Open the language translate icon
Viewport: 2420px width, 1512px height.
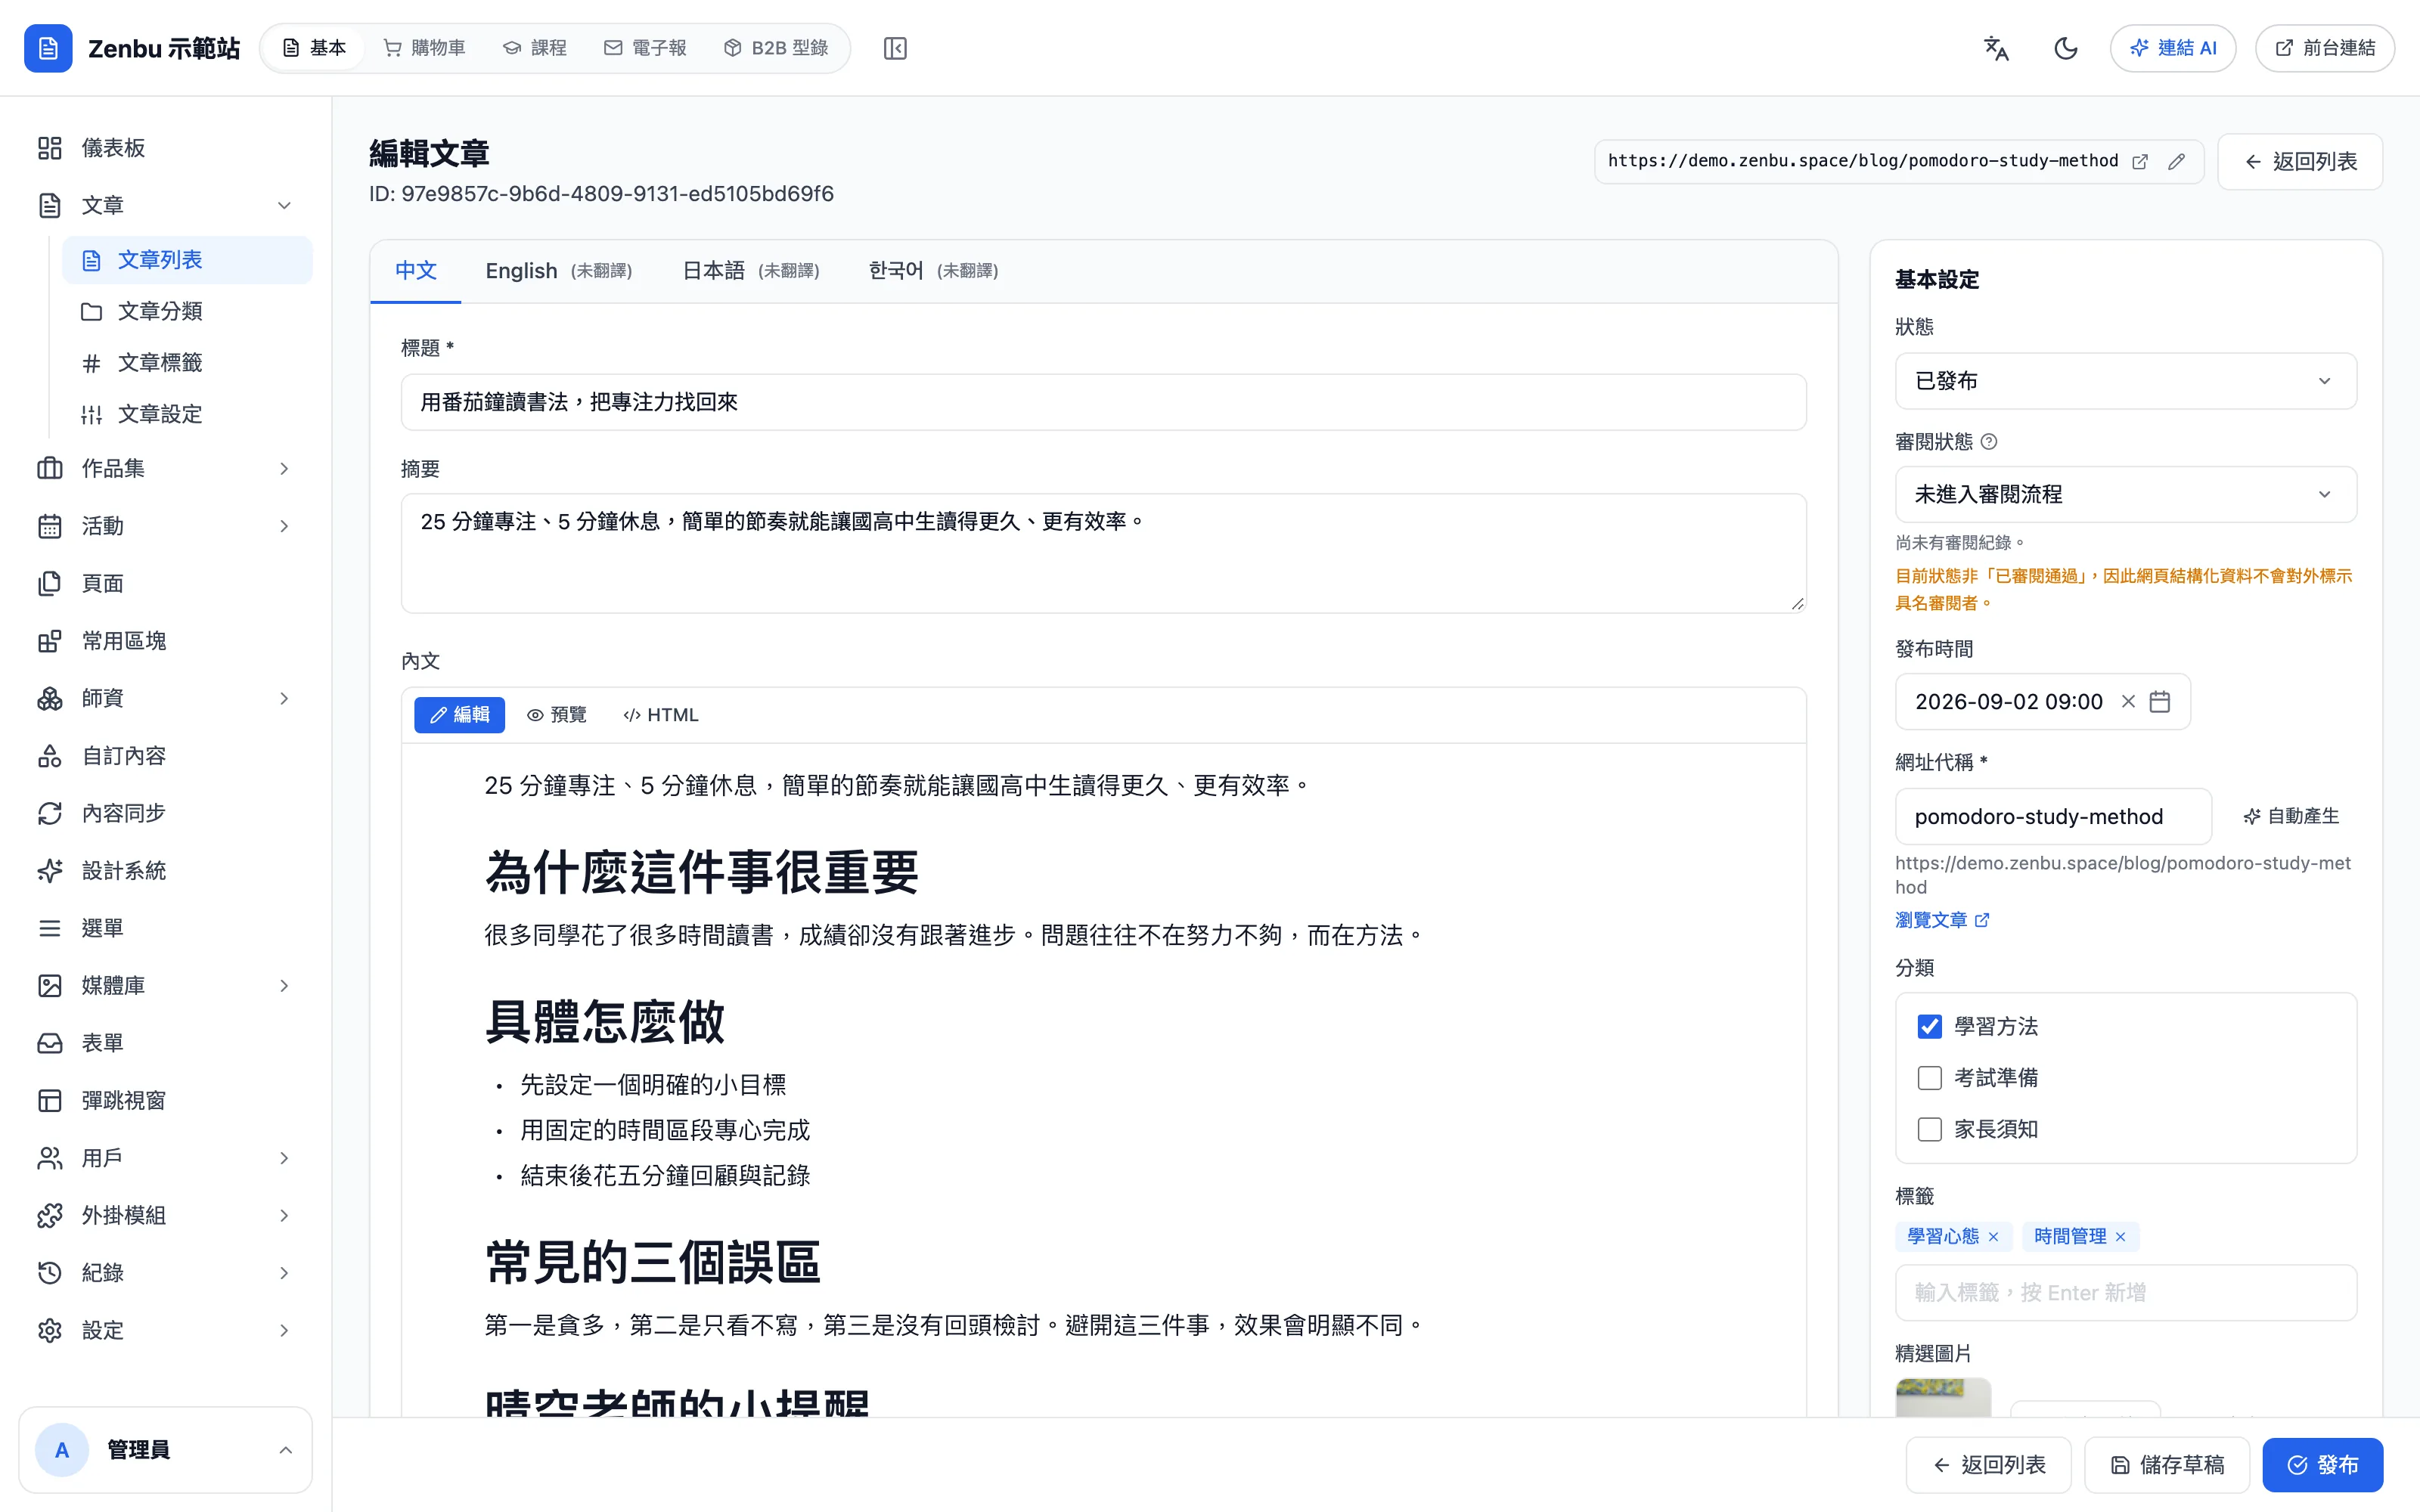pos(1996,48)
